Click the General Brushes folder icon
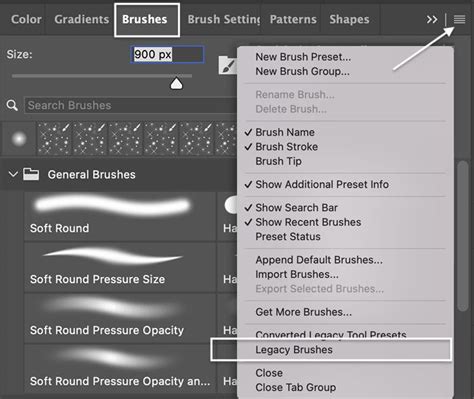 pos(31,174)
